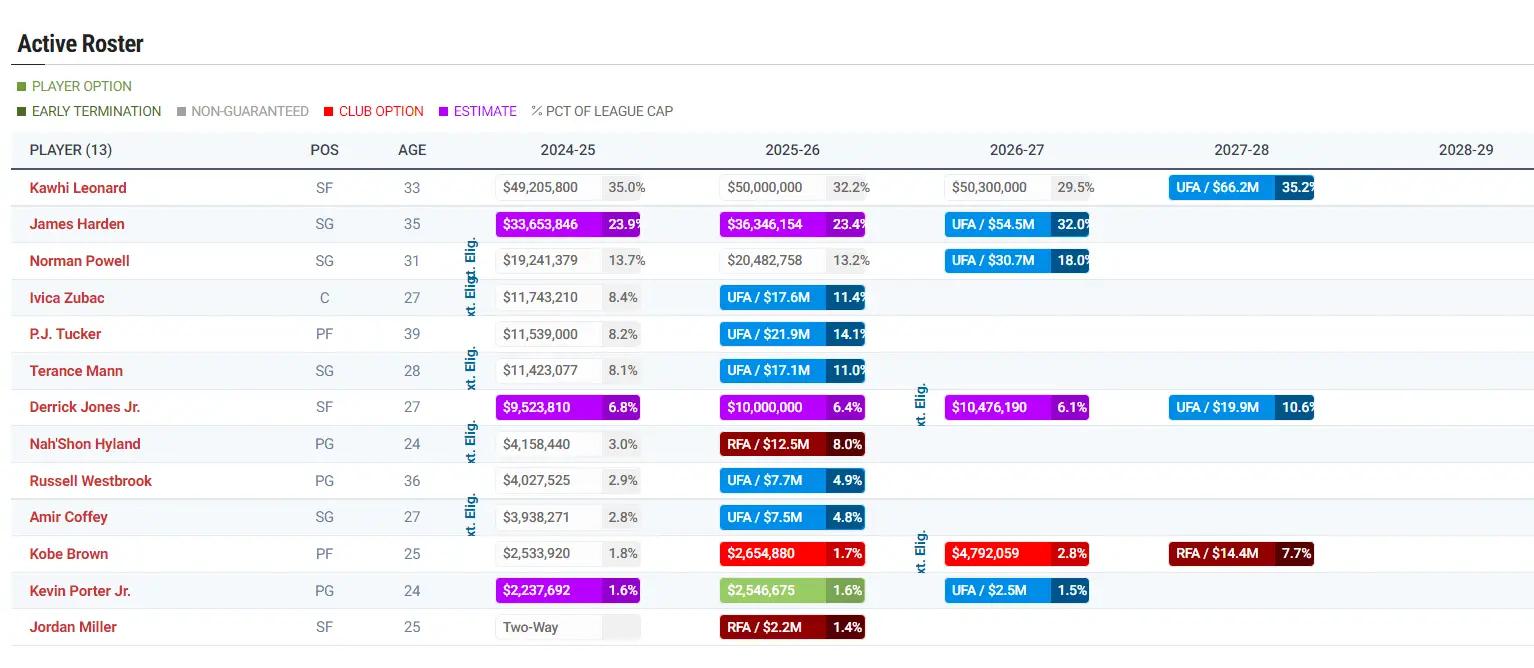Click the 2025-26 column header

[x=792, y=150]
